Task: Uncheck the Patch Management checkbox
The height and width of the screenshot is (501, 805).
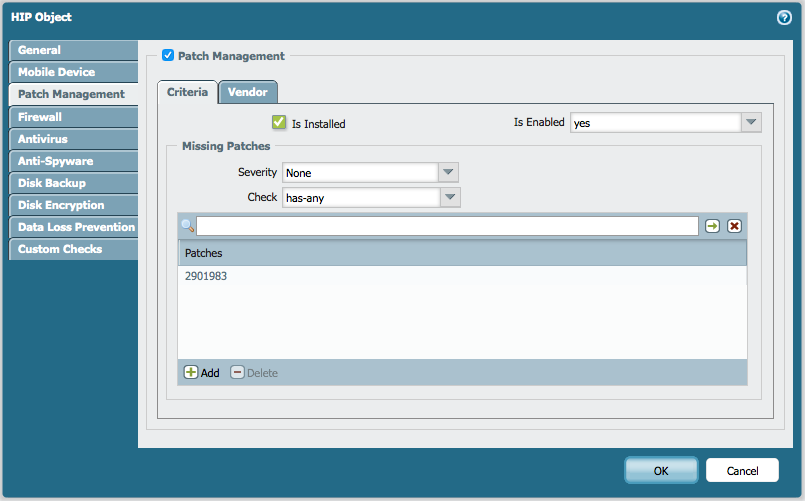Action: pyautogui.click(x=168, y=55)
